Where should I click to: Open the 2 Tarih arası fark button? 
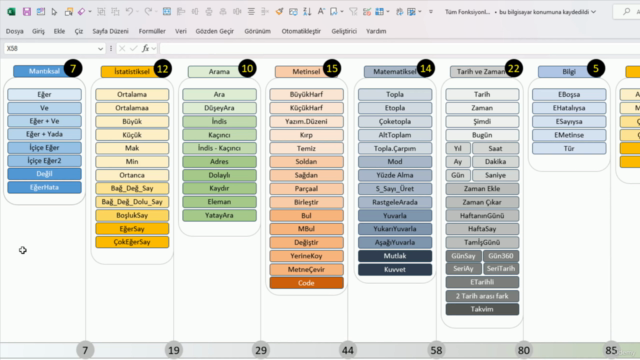482,296
